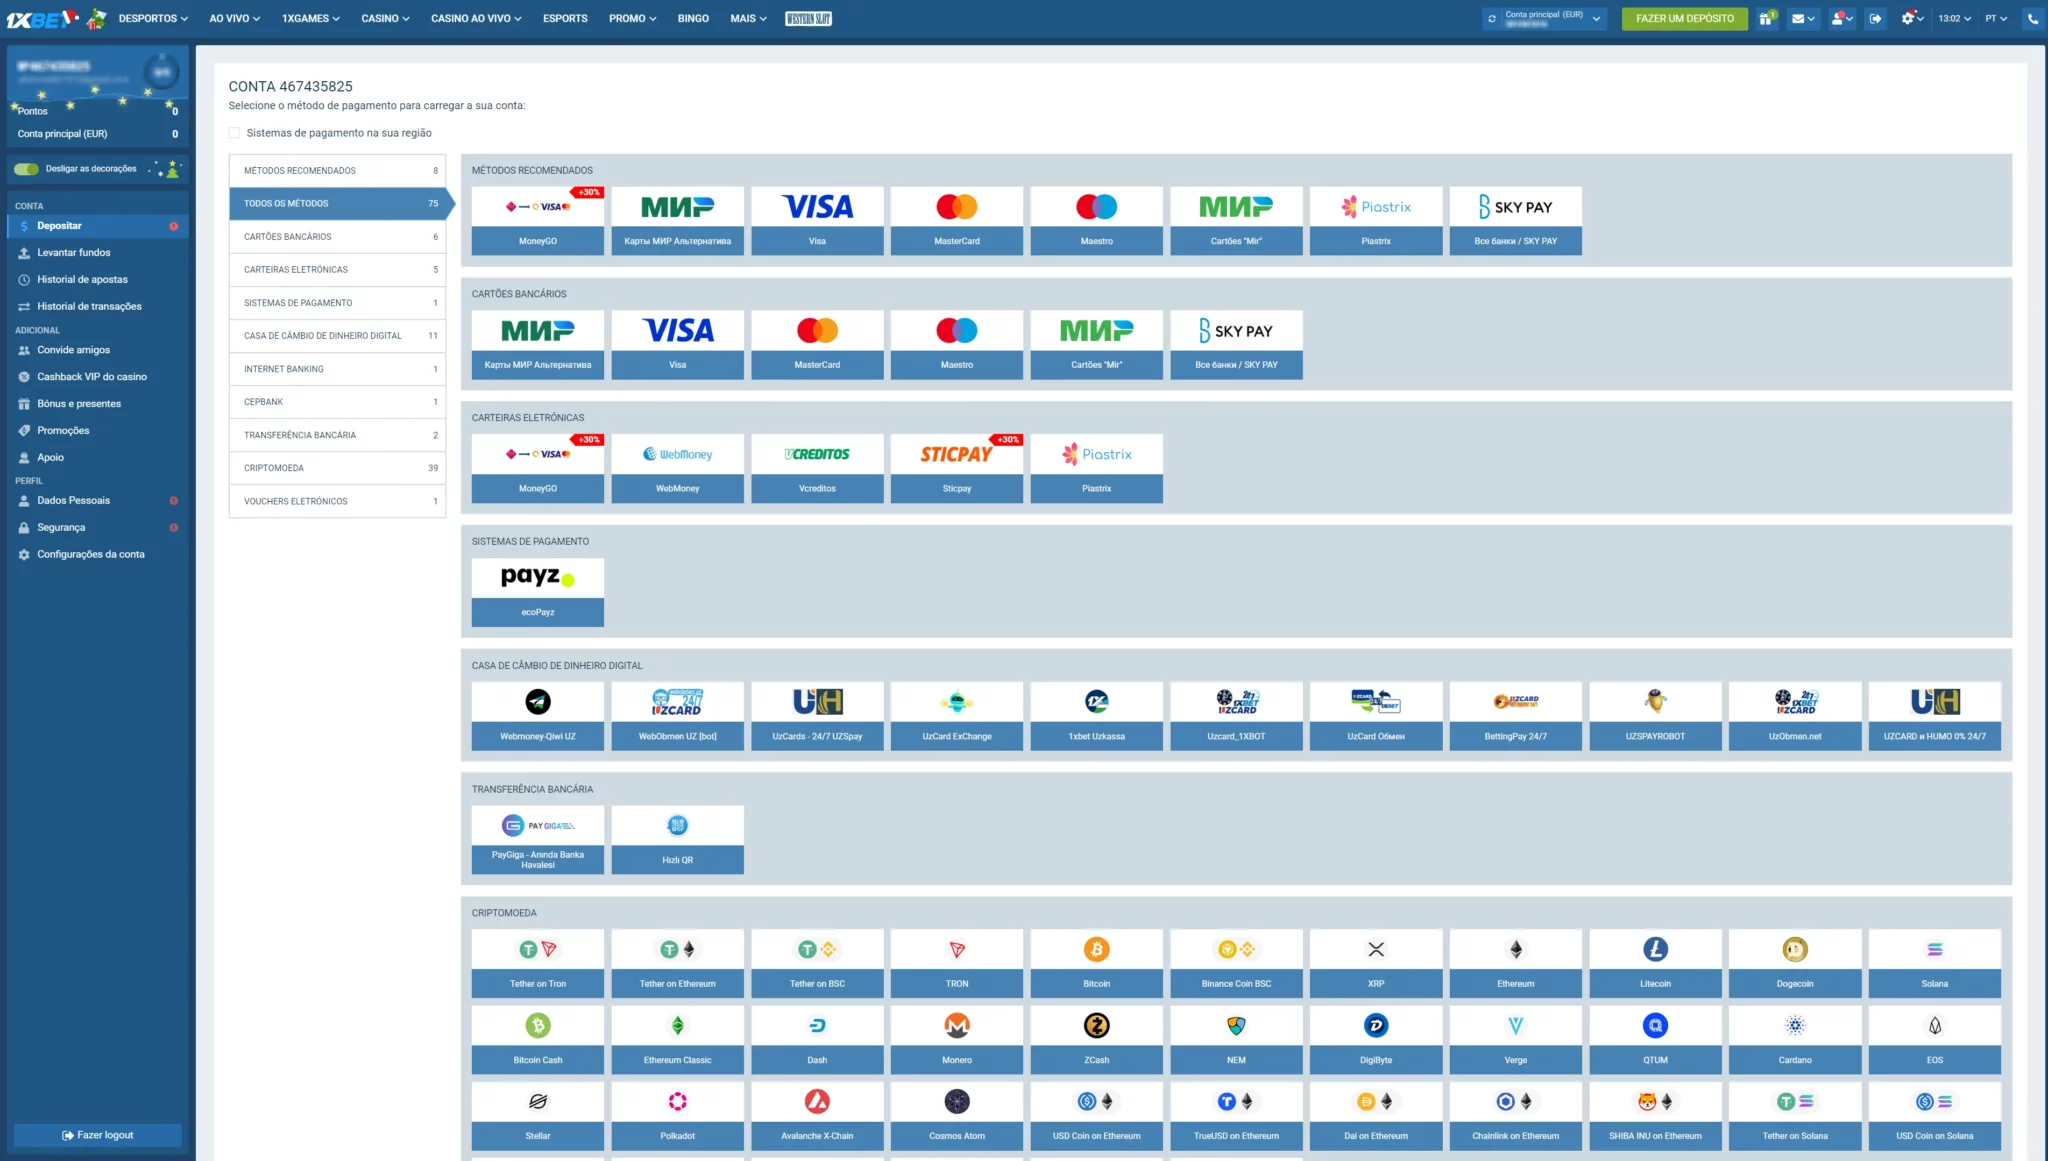Screen dimensions: 2048x1161
Task: Click the phone callback icon
Action: click(x=2033, y=18)
